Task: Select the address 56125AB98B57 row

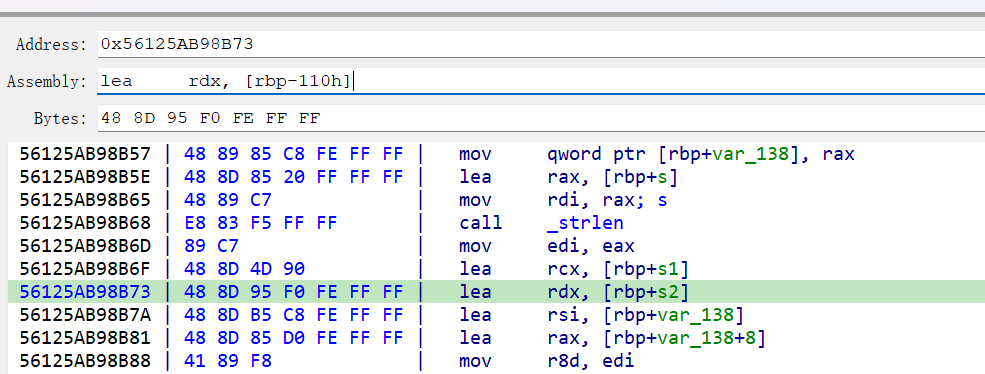Action: click(x=496, y=154)
